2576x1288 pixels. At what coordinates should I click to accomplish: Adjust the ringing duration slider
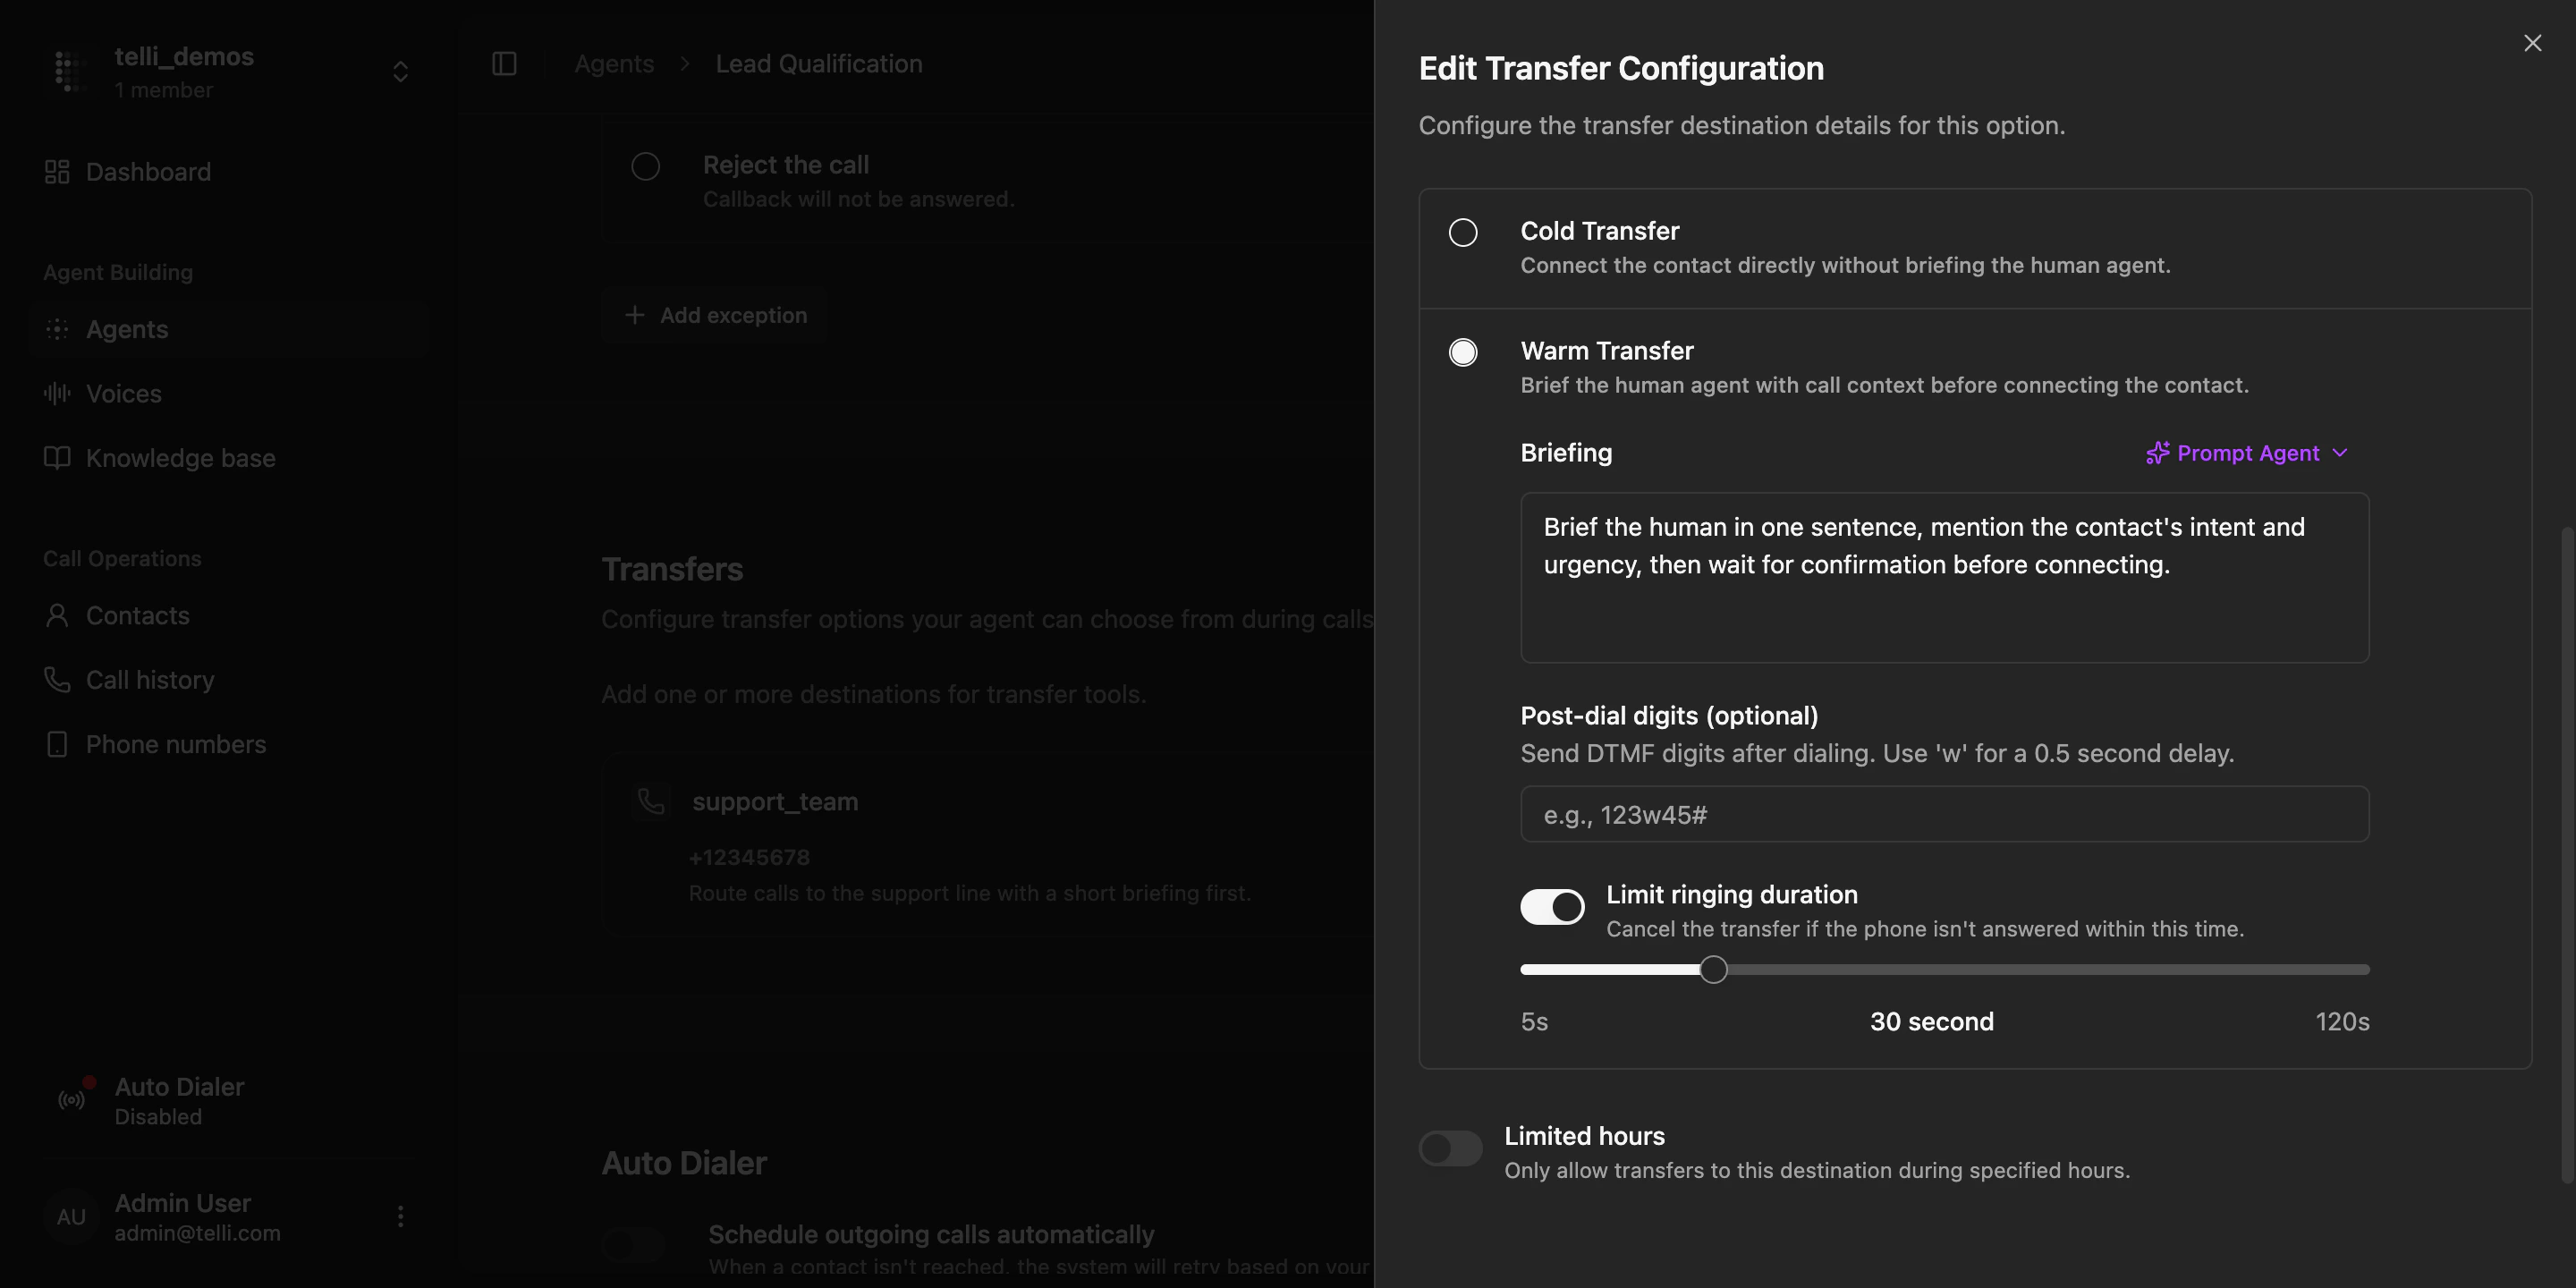(1712, 969)
